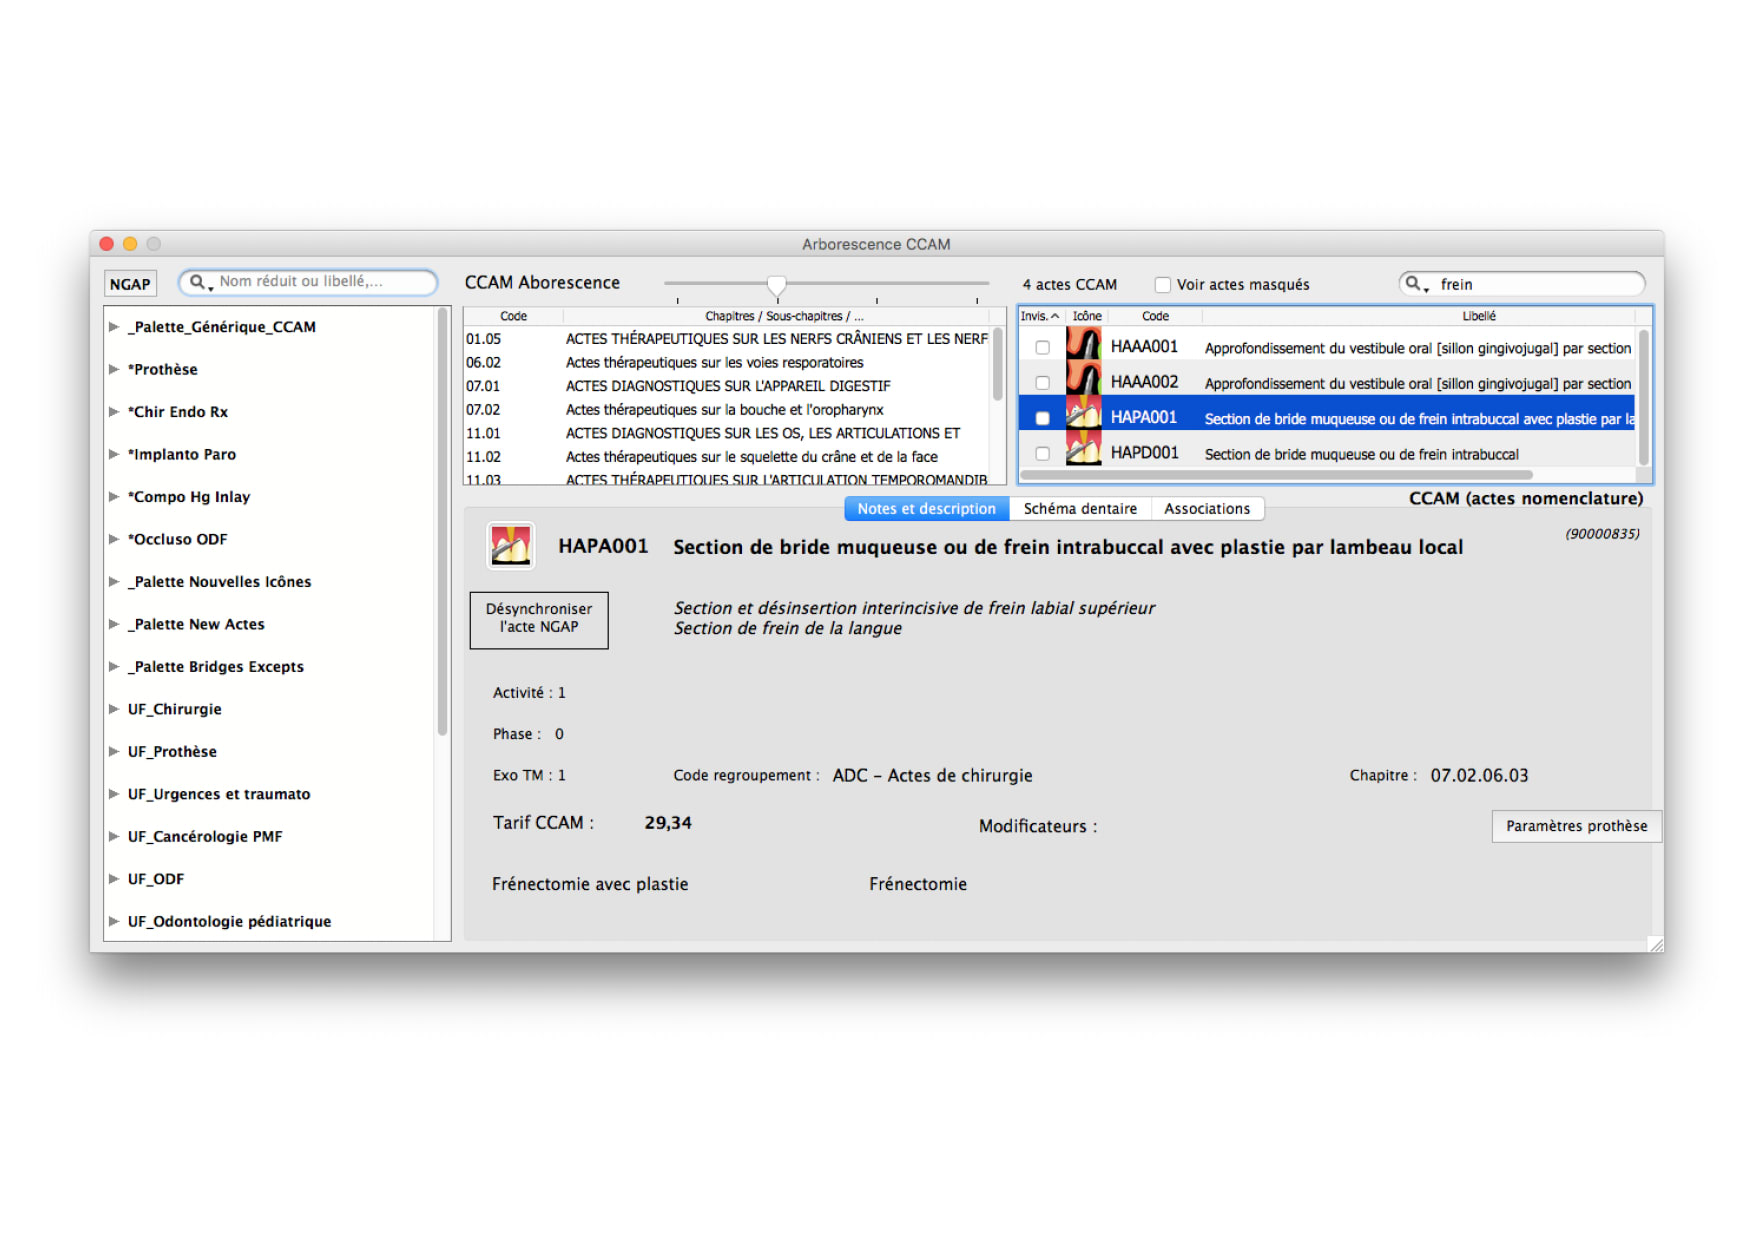Screen dimensions: 1754x1240
Task: Click the HAAA002 row icon
Action: pos(1083,380)
